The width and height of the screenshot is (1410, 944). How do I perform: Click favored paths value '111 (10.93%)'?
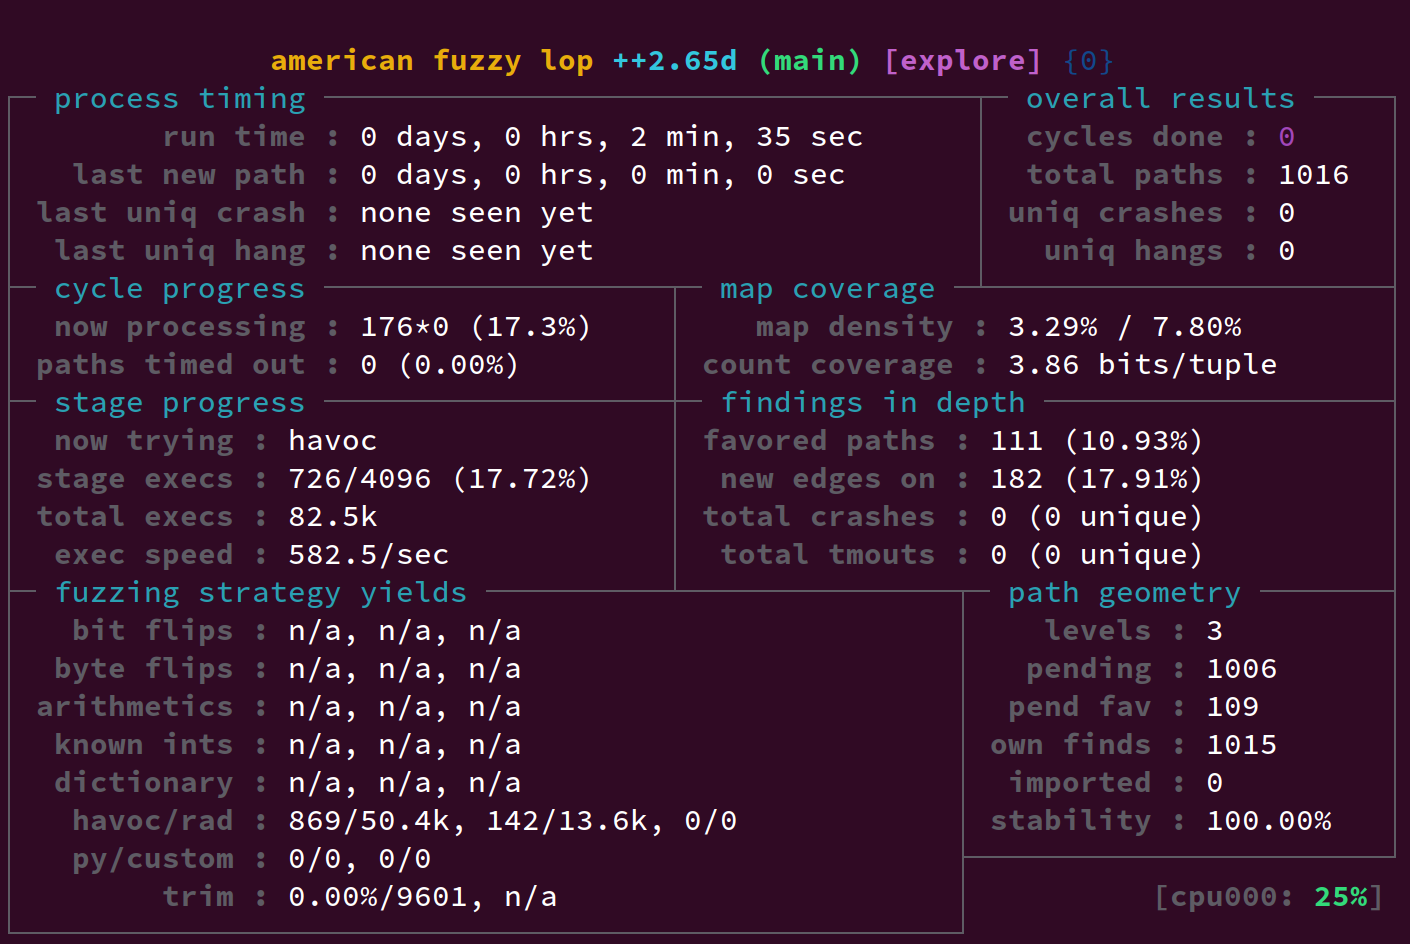tap(1097, 441)
